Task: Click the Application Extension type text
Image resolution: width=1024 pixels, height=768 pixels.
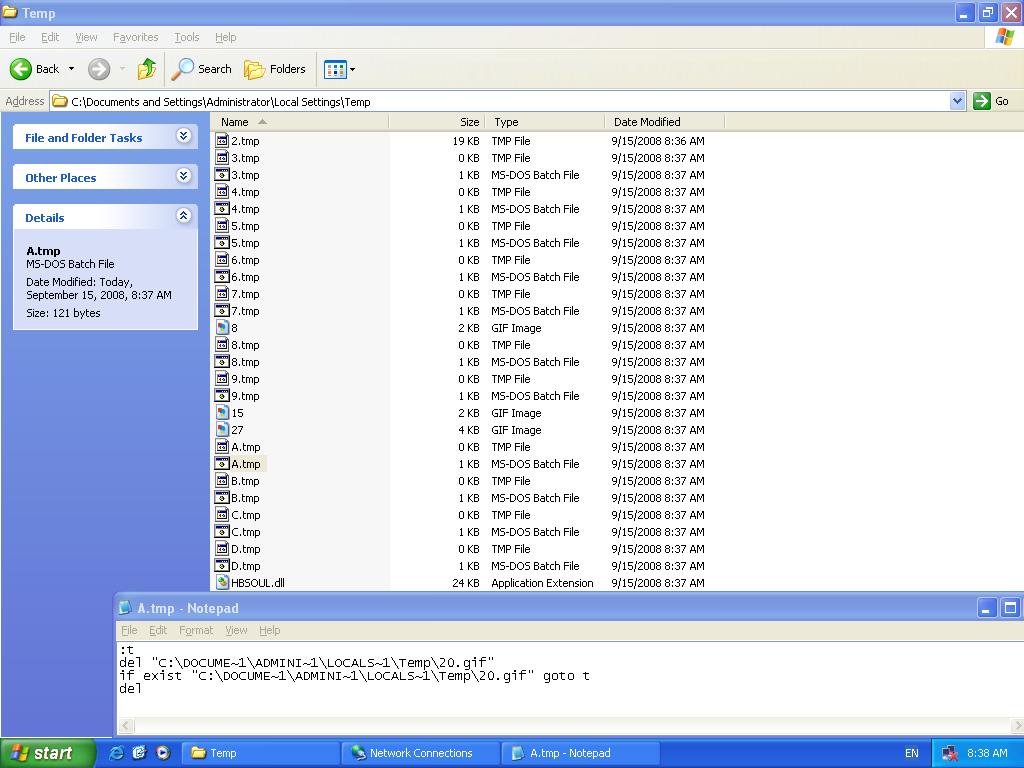Action: coord(542,583)
